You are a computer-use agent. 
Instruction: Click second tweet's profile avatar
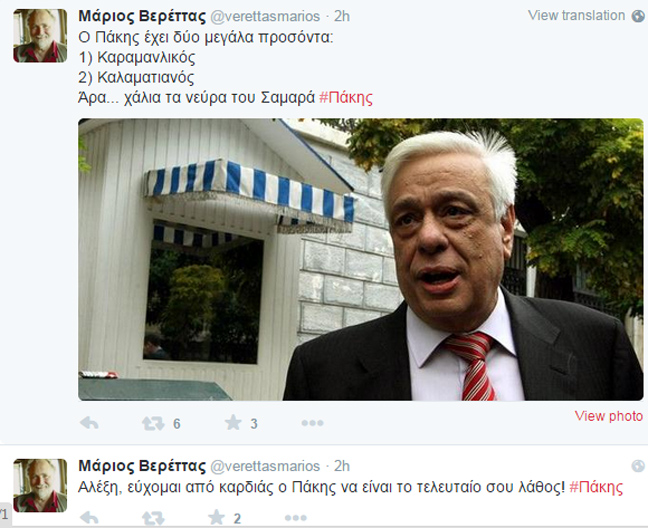click(x=40, y=485)
